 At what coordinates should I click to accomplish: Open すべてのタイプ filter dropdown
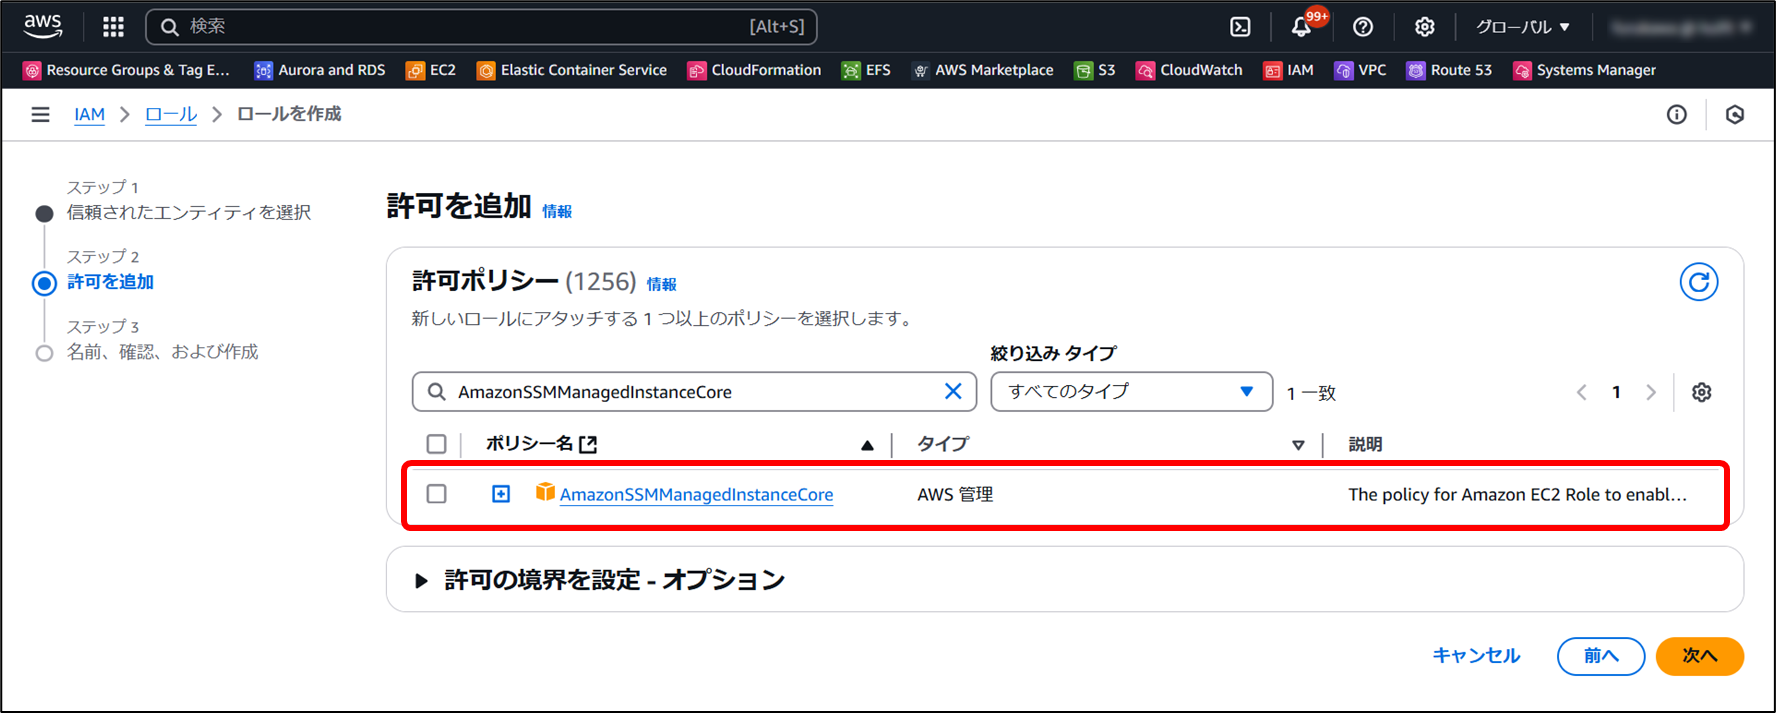(1131, 392)
